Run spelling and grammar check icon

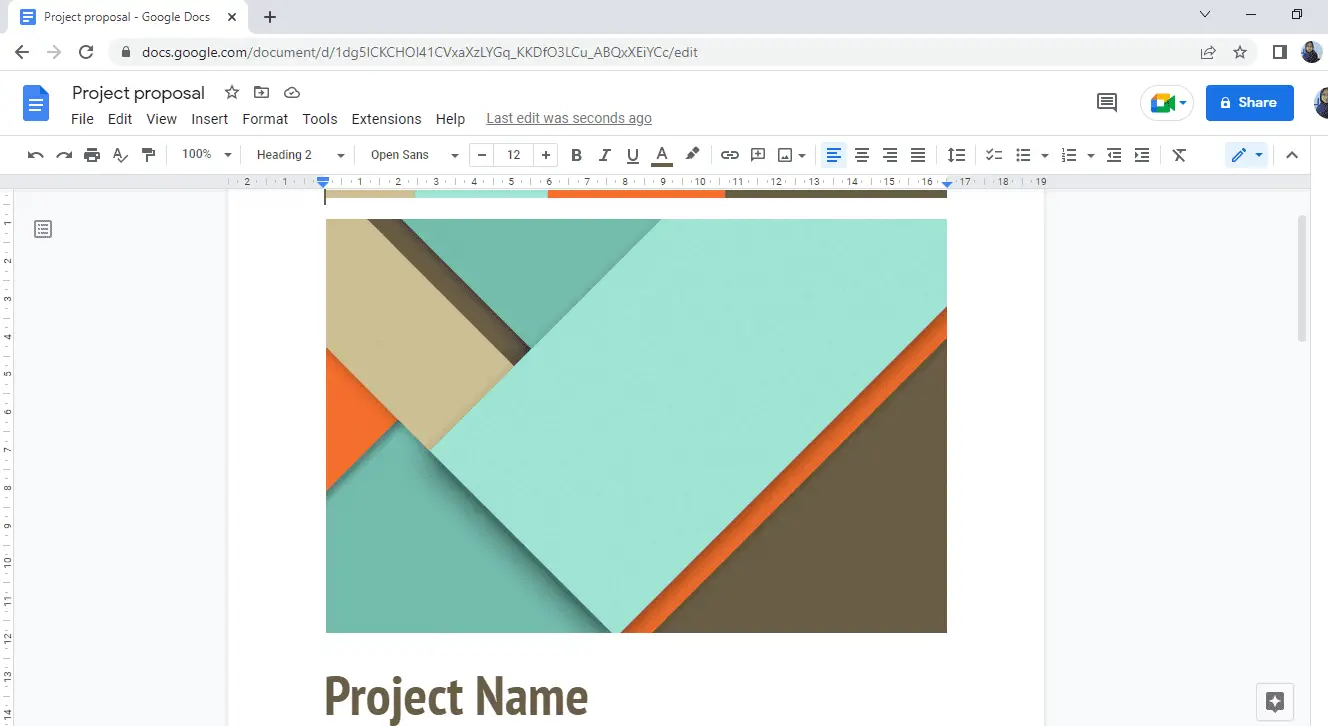(x=119, y=155)
